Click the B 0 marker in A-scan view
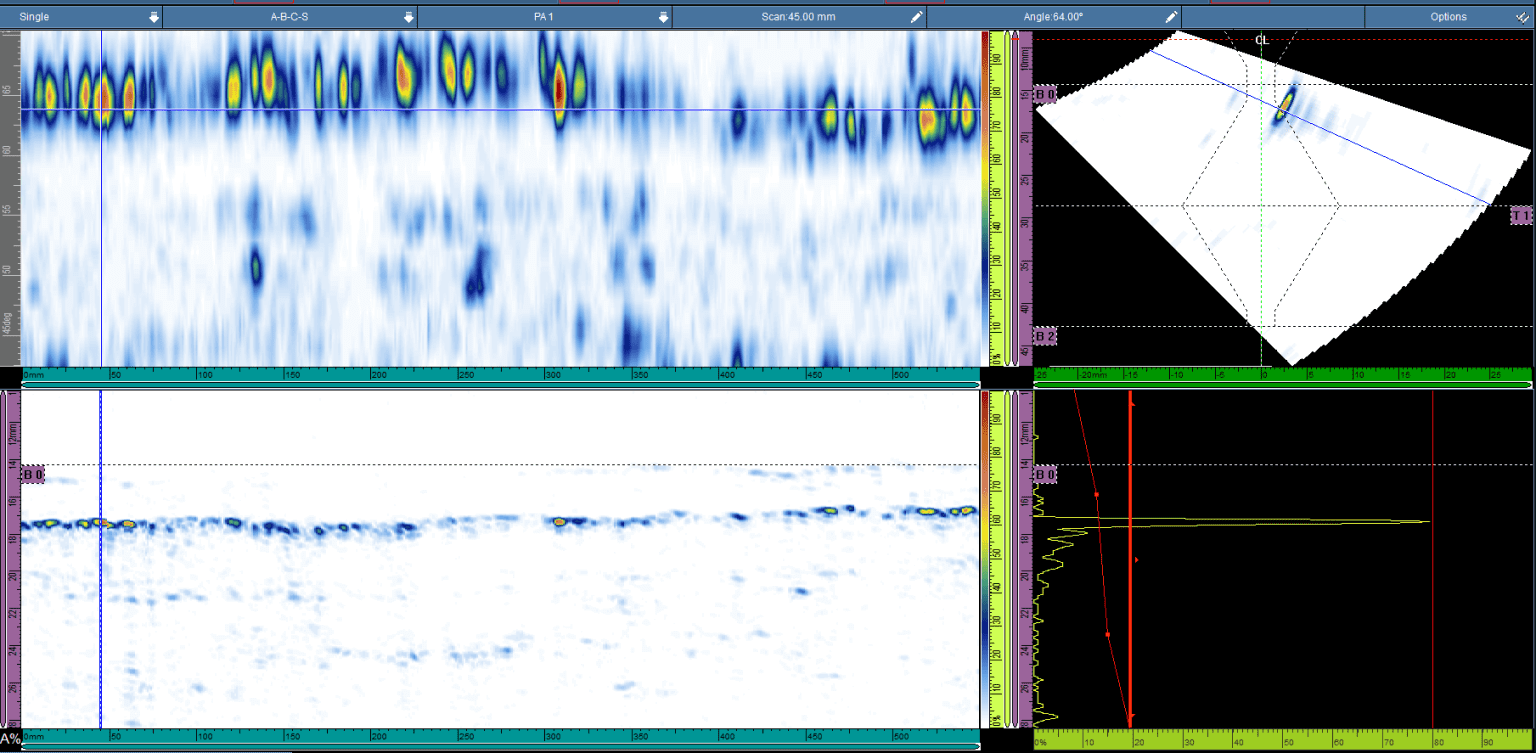 [x=1045, y=473]
